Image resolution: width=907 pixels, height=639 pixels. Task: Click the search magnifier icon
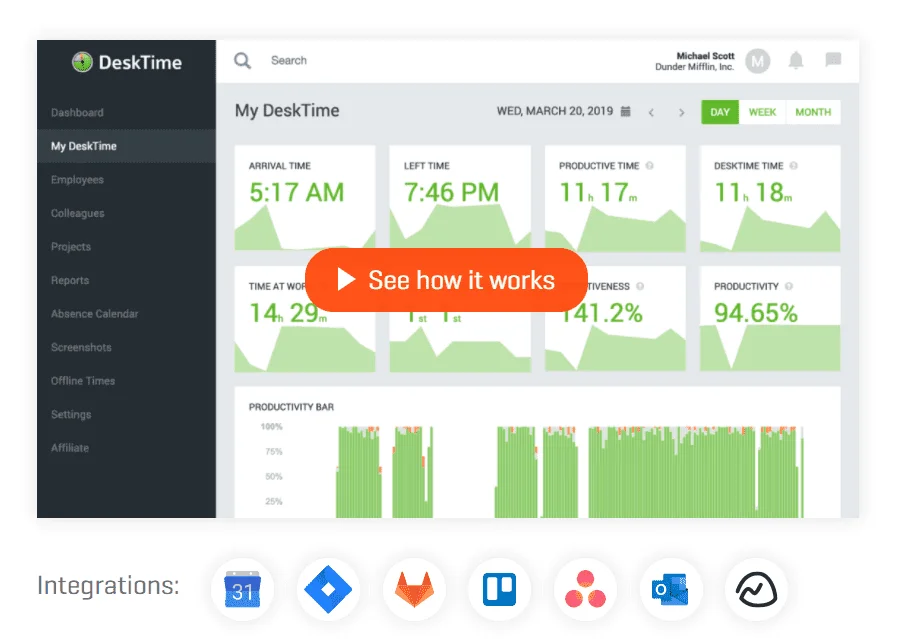pyautogui.click(x=243, y=61)
